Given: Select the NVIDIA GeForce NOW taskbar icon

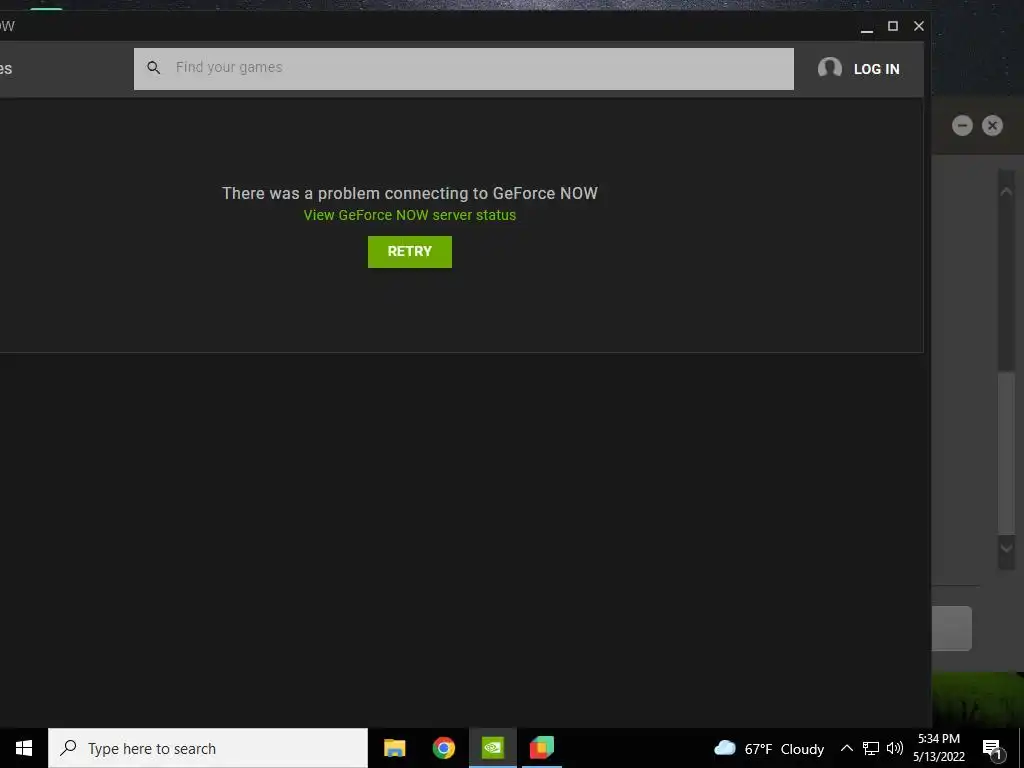Looking at the screenshot, I should tap(492, 748).
